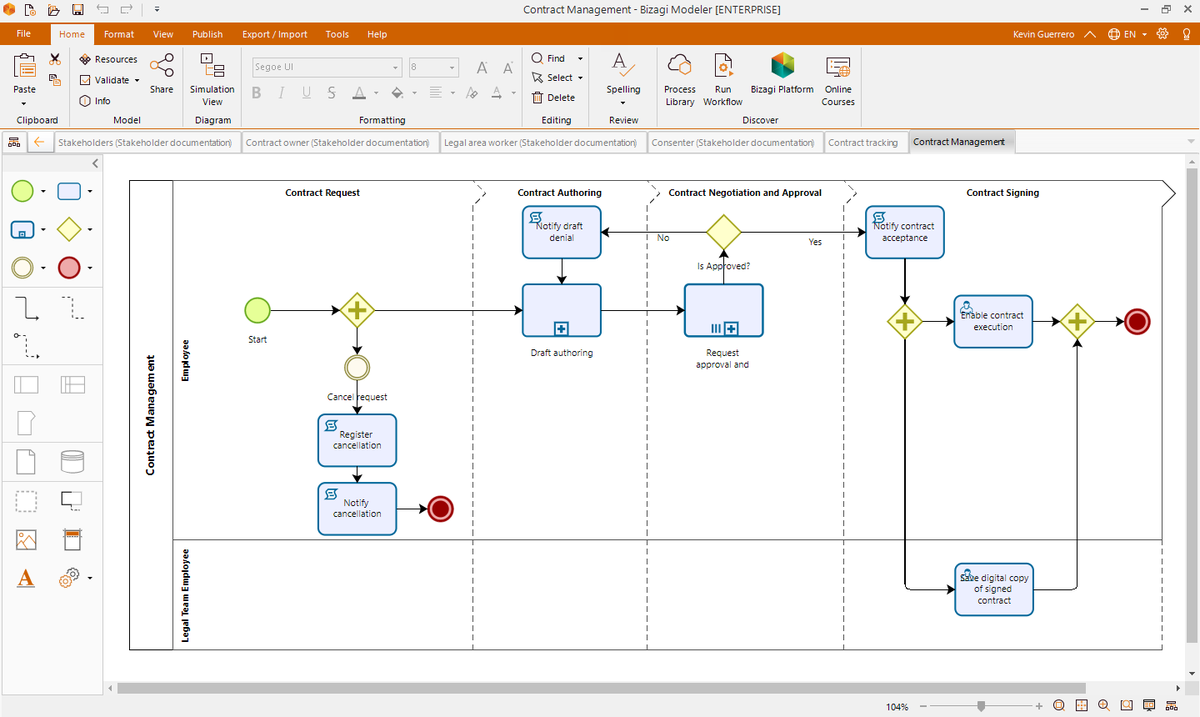Open the Segoe UI font name combo box
Viewport: 1200px width, 717px height.
point(327,68)
